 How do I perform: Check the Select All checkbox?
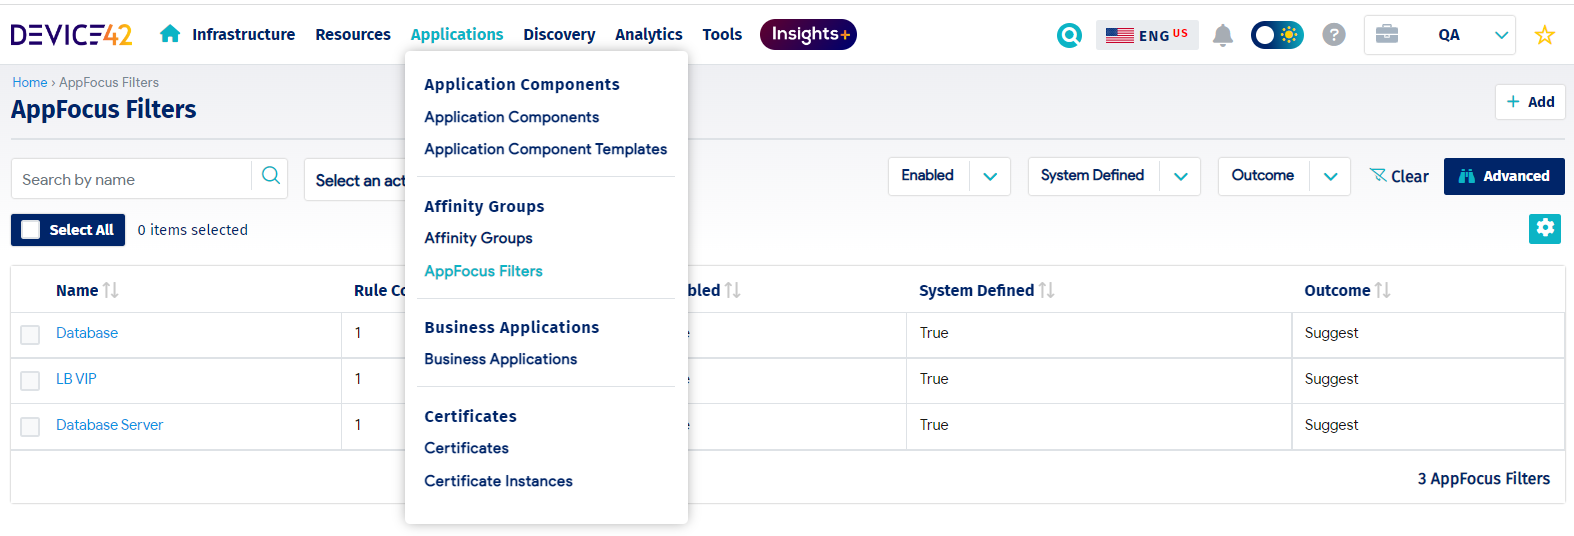click(x=31, y=230)
